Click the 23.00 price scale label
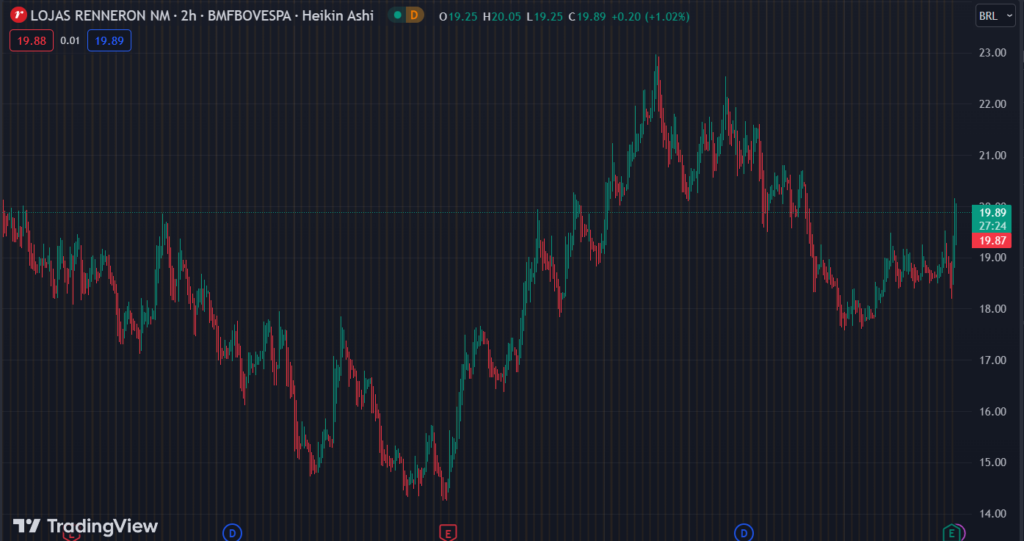1024x541 pixels. pyautogui.click(x=991, y=52)
